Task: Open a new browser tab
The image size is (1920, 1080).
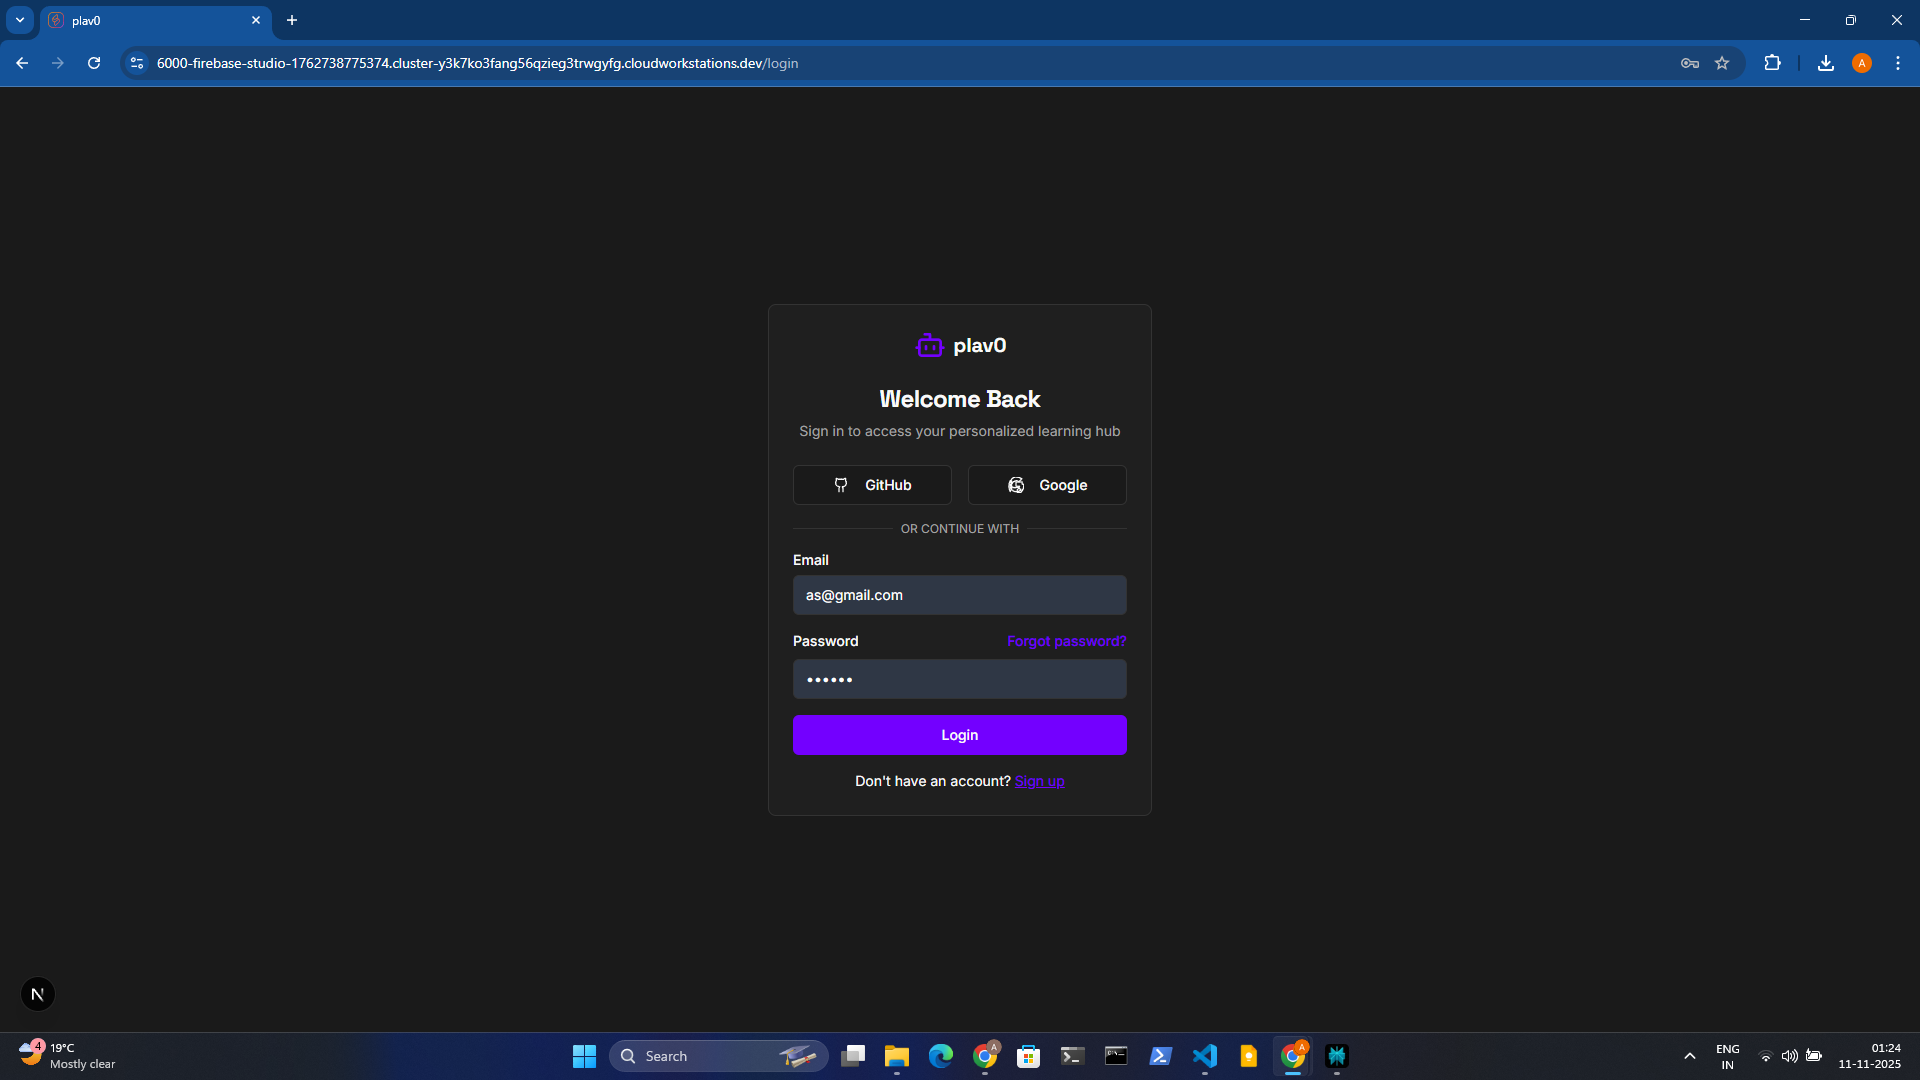Action: coord(292,20)
